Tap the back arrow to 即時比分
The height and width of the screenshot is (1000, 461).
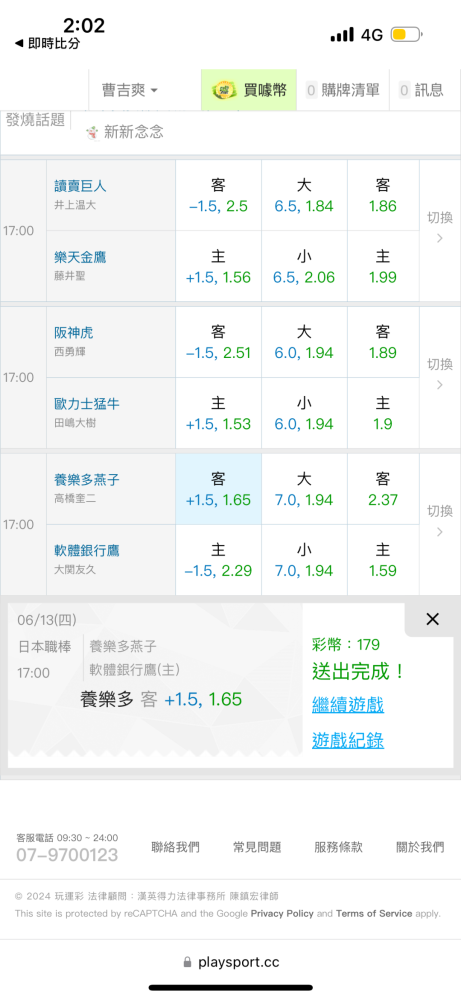pyautogui.click(x=19, y=44)
